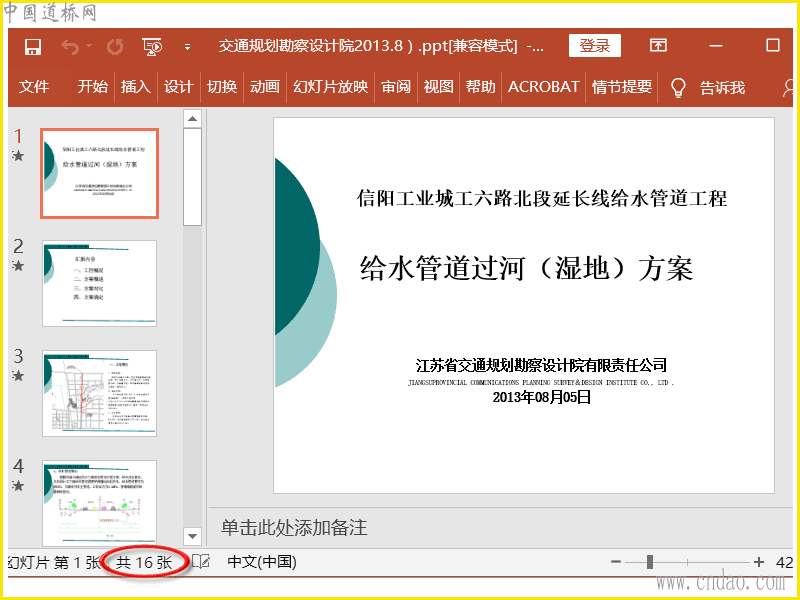Switch to the 动画 ribbon tab
This screenshot has height=600, width=800.
pyautogui.click(x=265, y=87)
